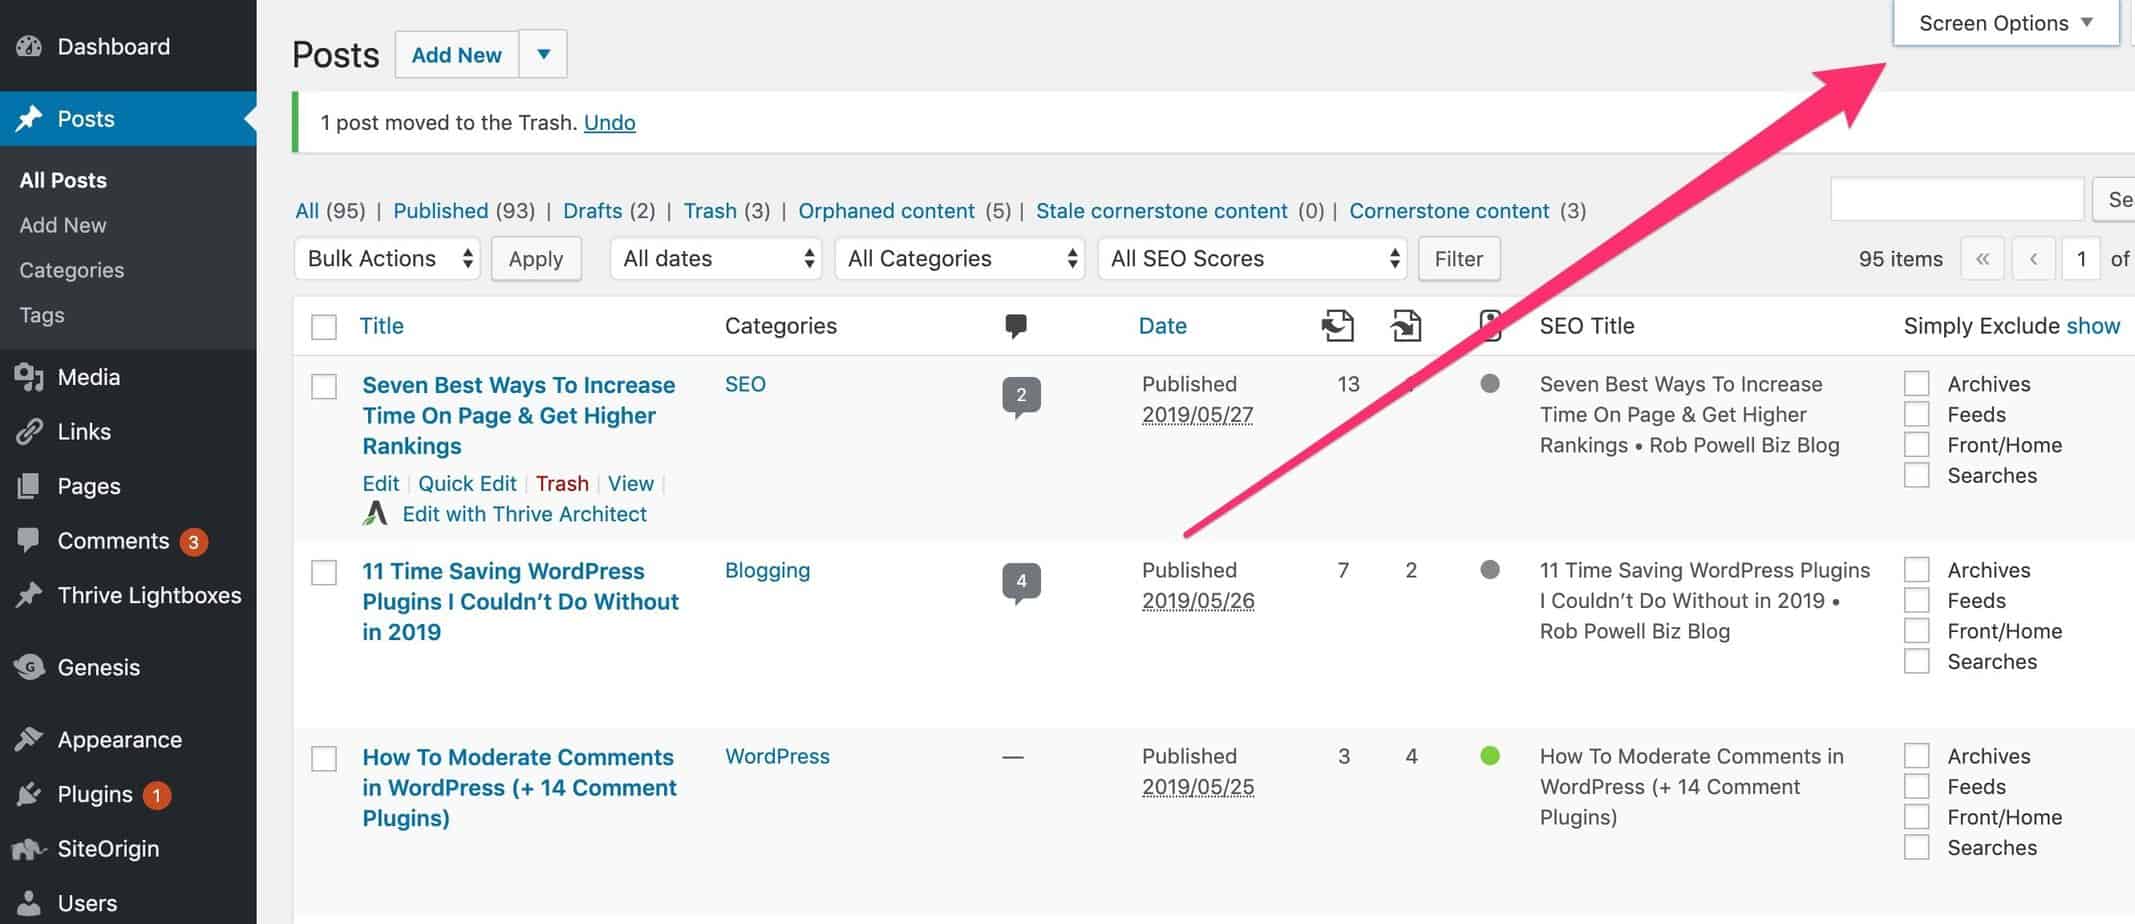Open the 4-comments bubble for the Blogging post
Screen dimensions: 2135x924
pos(1021,582)
